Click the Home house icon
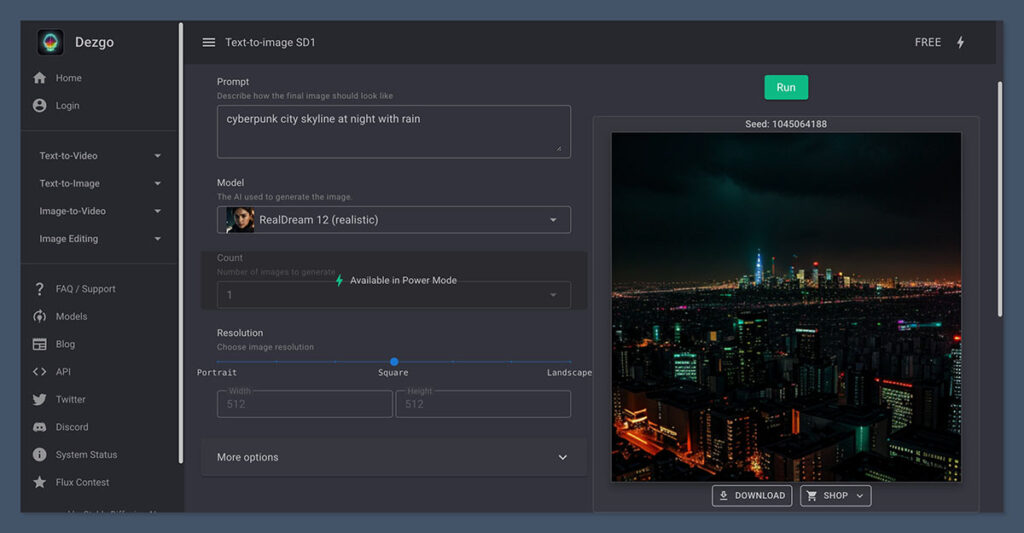The height and width of the screenshot is (533, 1024). coord(40,78)
